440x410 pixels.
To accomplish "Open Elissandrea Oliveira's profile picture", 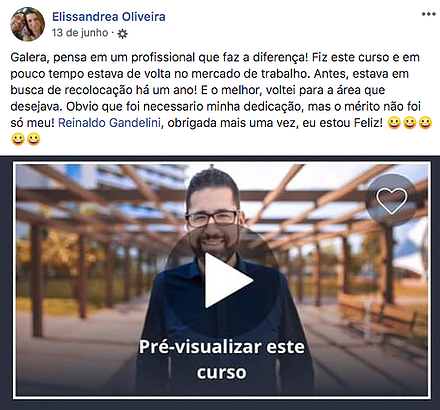I will [28, 24].
